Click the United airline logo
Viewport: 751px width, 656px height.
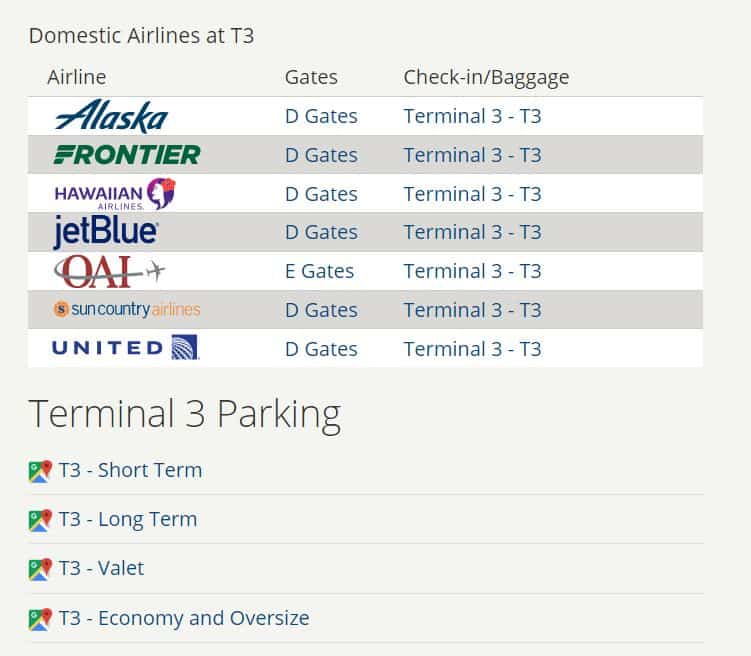click(x=125, y=348)
